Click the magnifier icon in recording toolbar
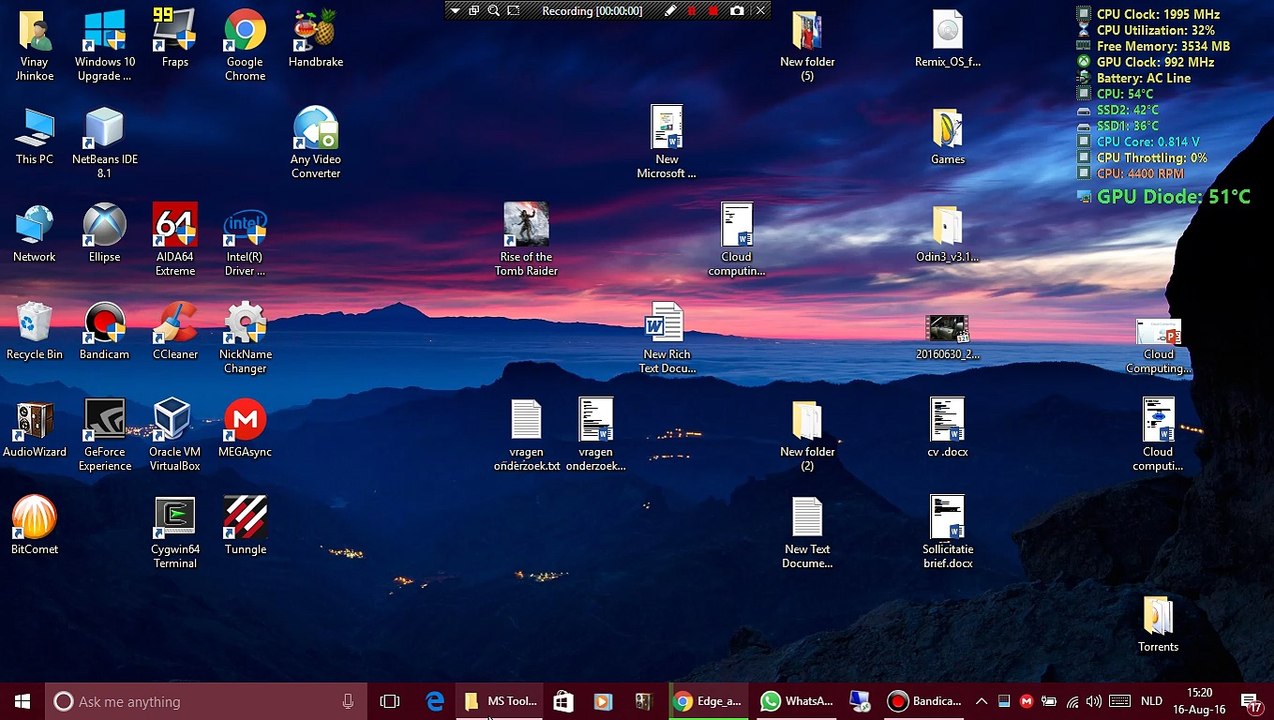 click(x=493, y=11)
